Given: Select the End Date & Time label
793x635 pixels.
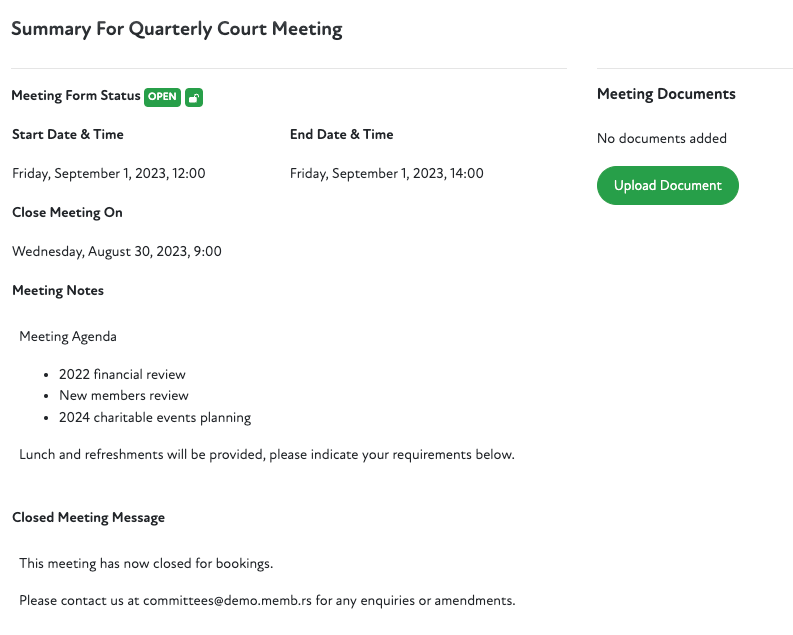Looking at the screenshot, I should pos(342,134).
